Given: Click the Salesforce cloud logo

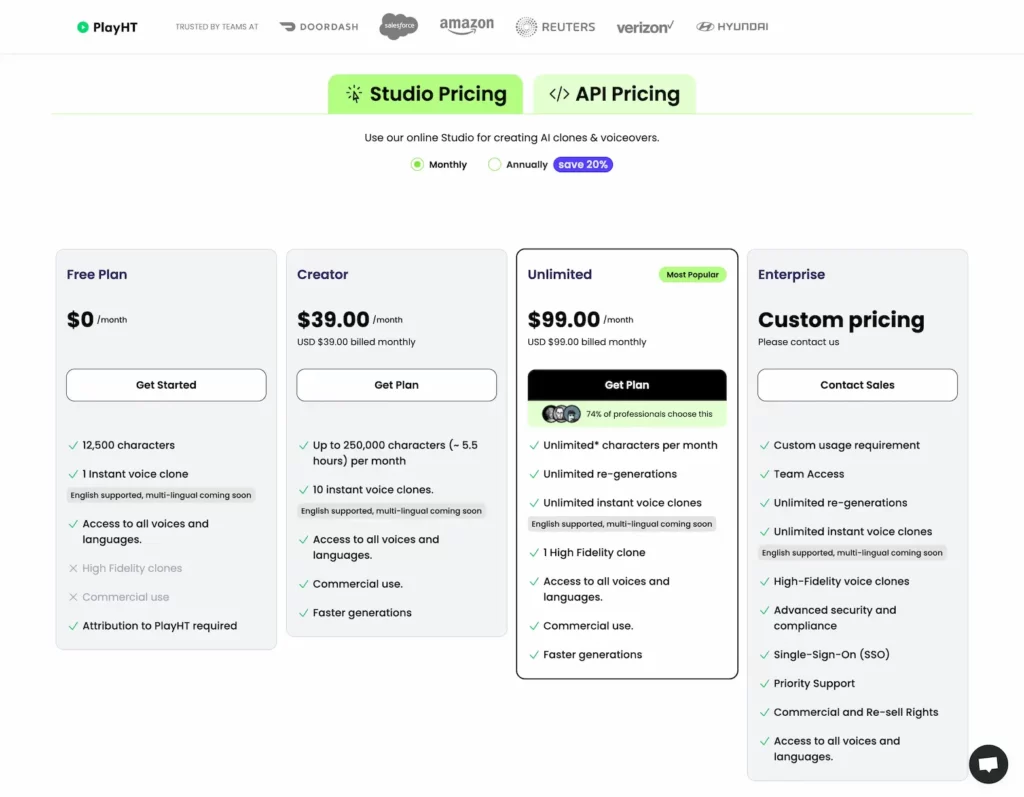Looking at the screenshot, I should [398, 26].
